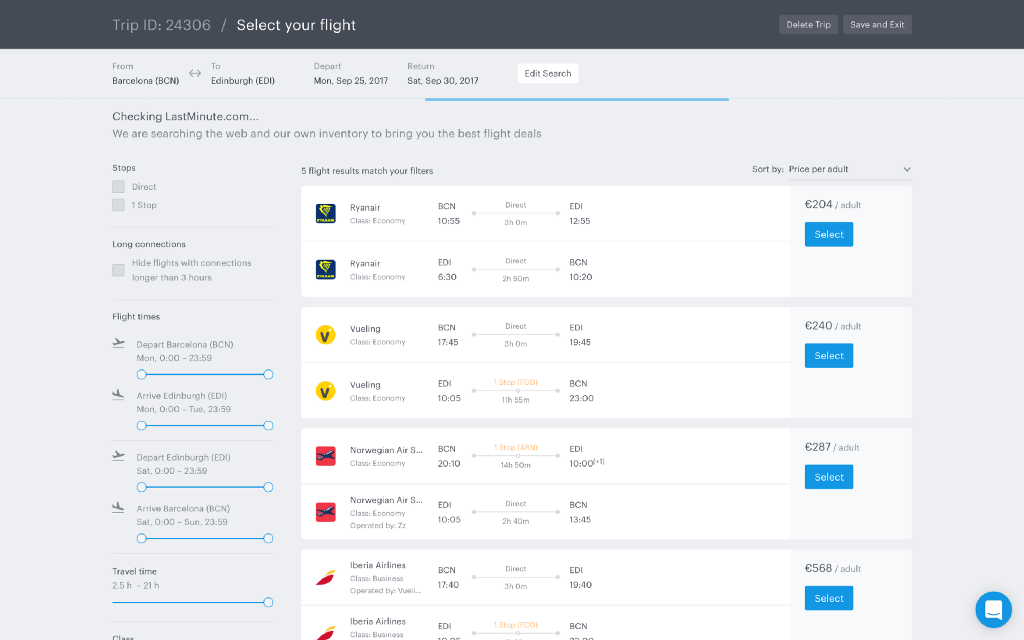Click the swap arrows between From and To
Viewport: 1024px width, 640px height.
click(x=195, y=74)
